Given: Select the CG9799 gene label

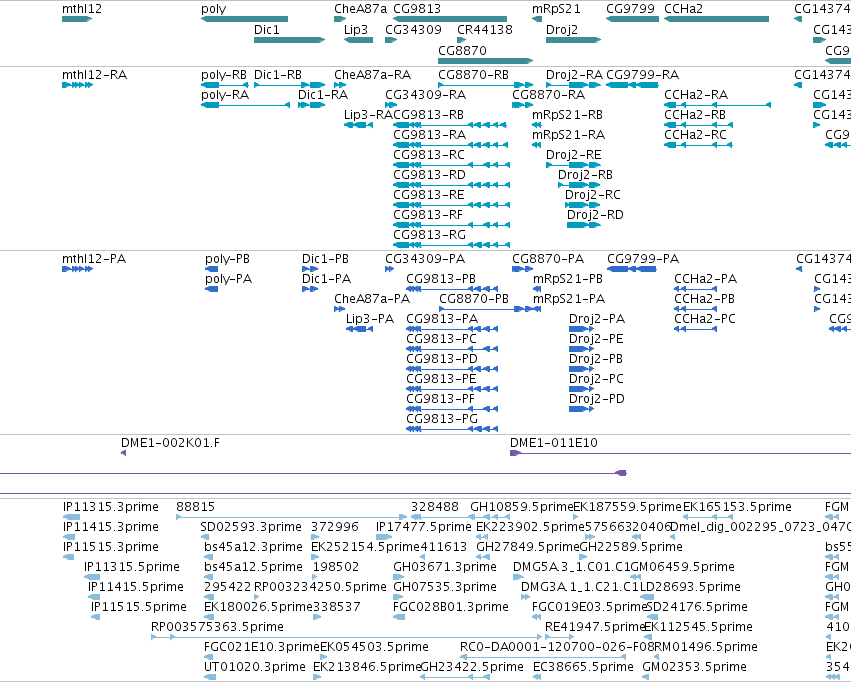Looking at the screenshot, I should pos(630,9).
